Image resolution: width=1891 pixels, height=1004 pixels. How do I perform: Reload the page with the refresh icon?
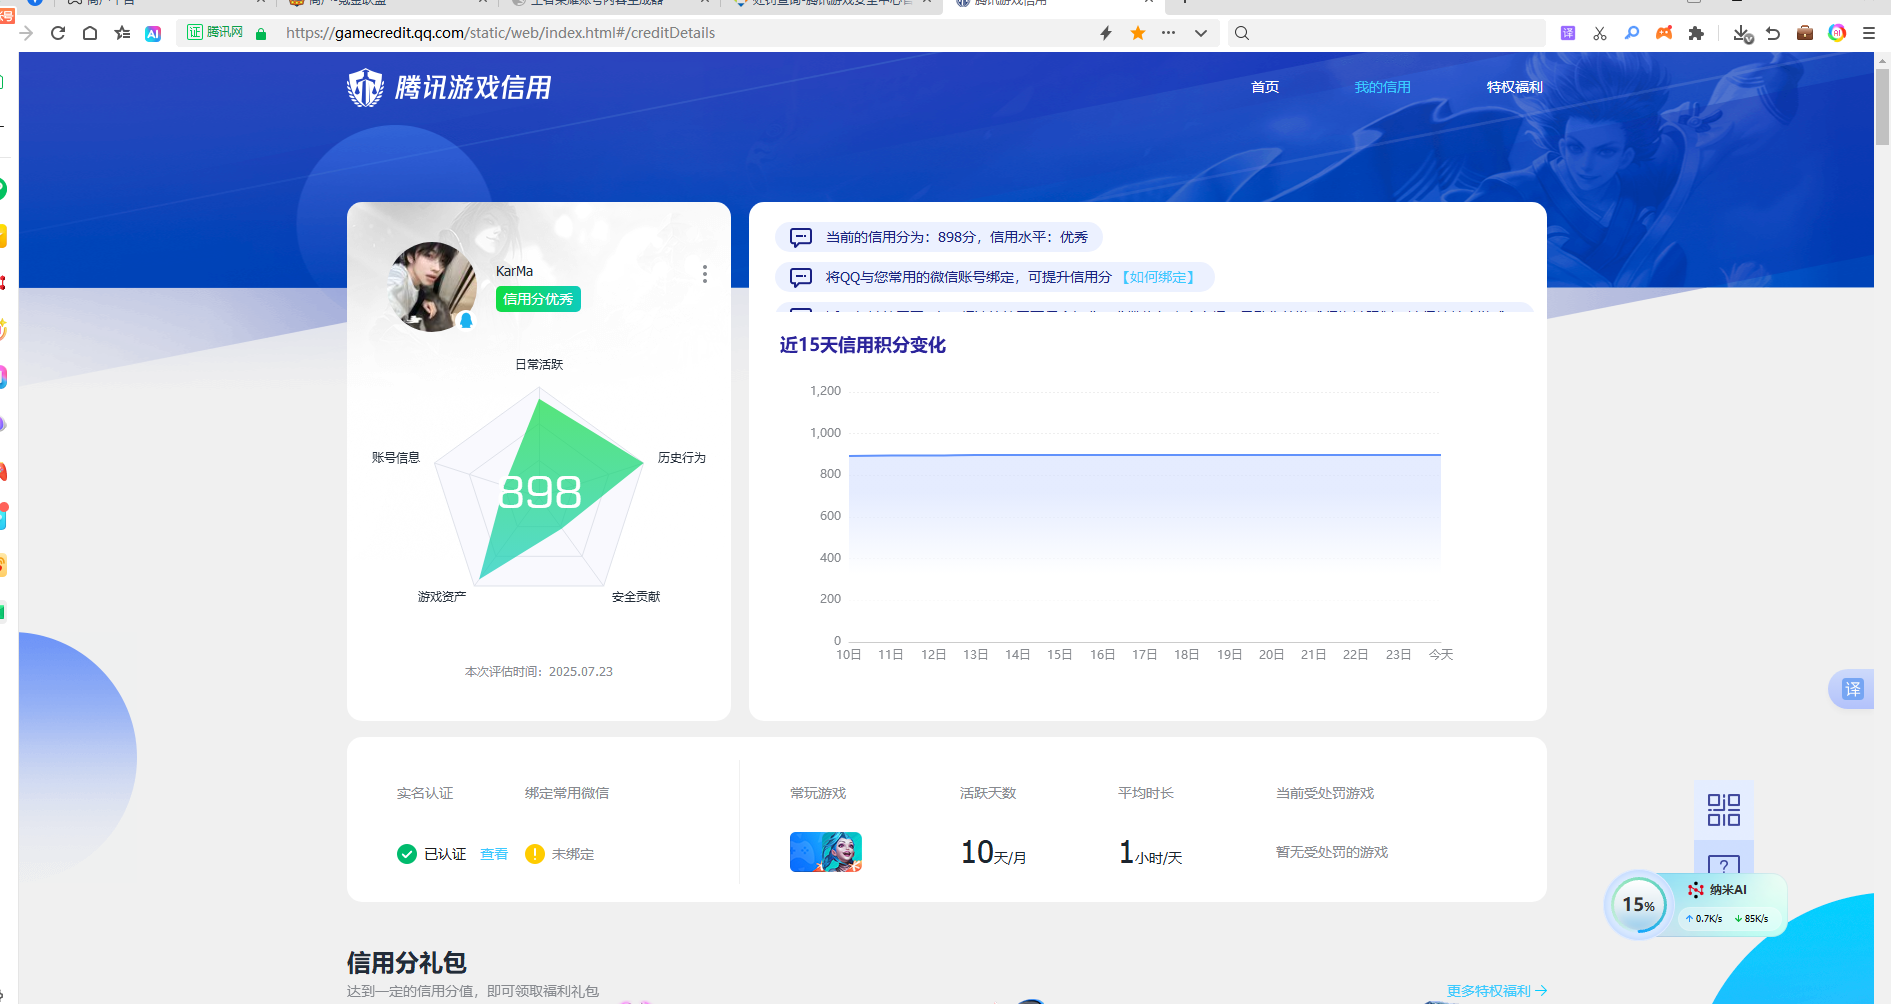click(x=58, y=33)
